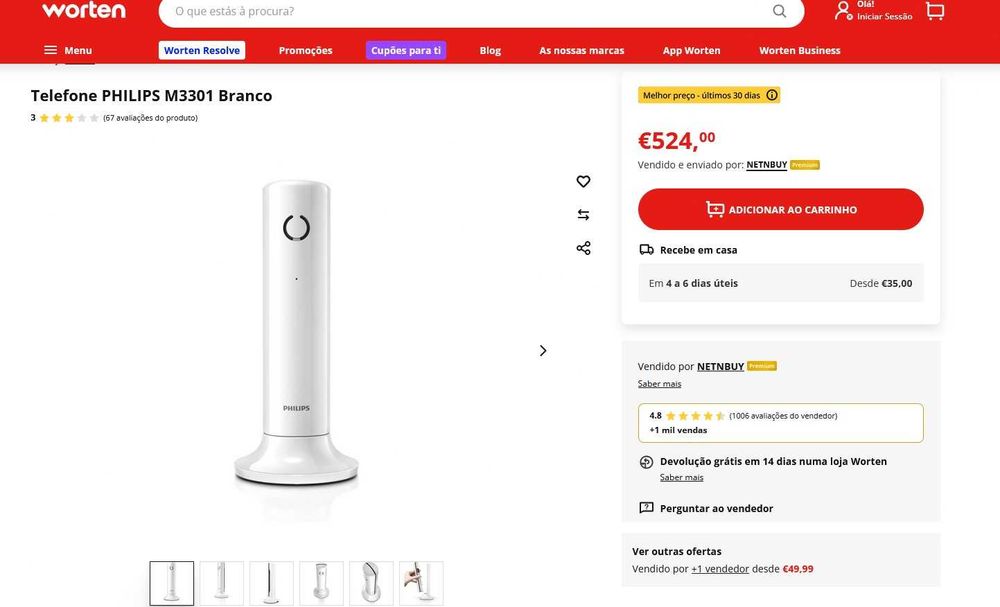Viewport: 1000px width, 607px height.
Task: Click the user account icon
Action: (843, 11)
